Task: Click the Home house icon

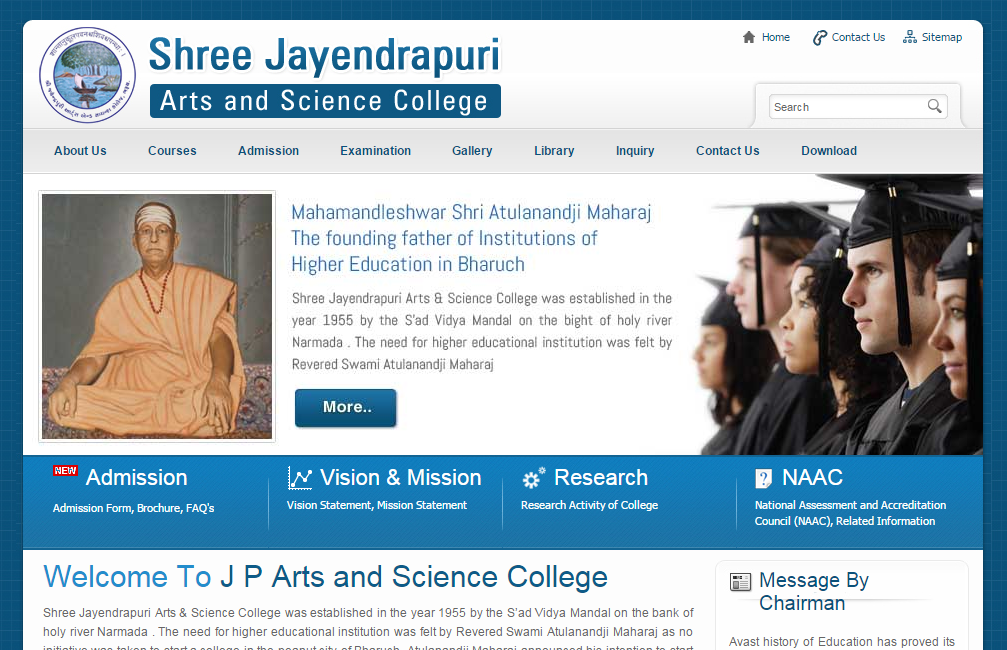Action: 749,37
